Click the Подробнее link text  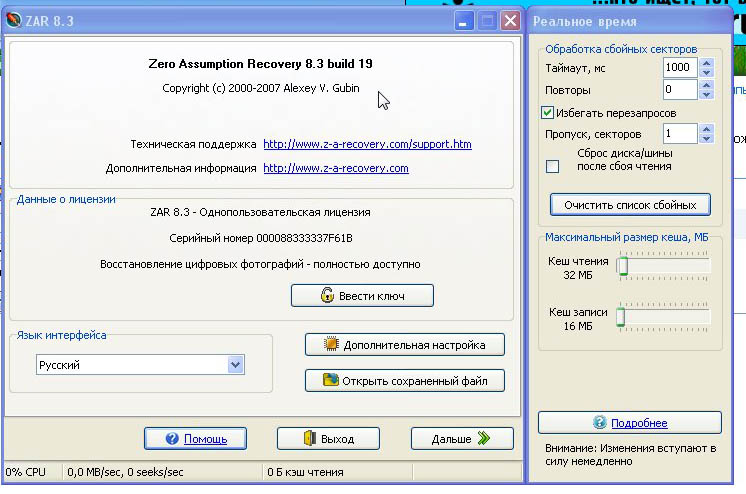click(639, 423)
